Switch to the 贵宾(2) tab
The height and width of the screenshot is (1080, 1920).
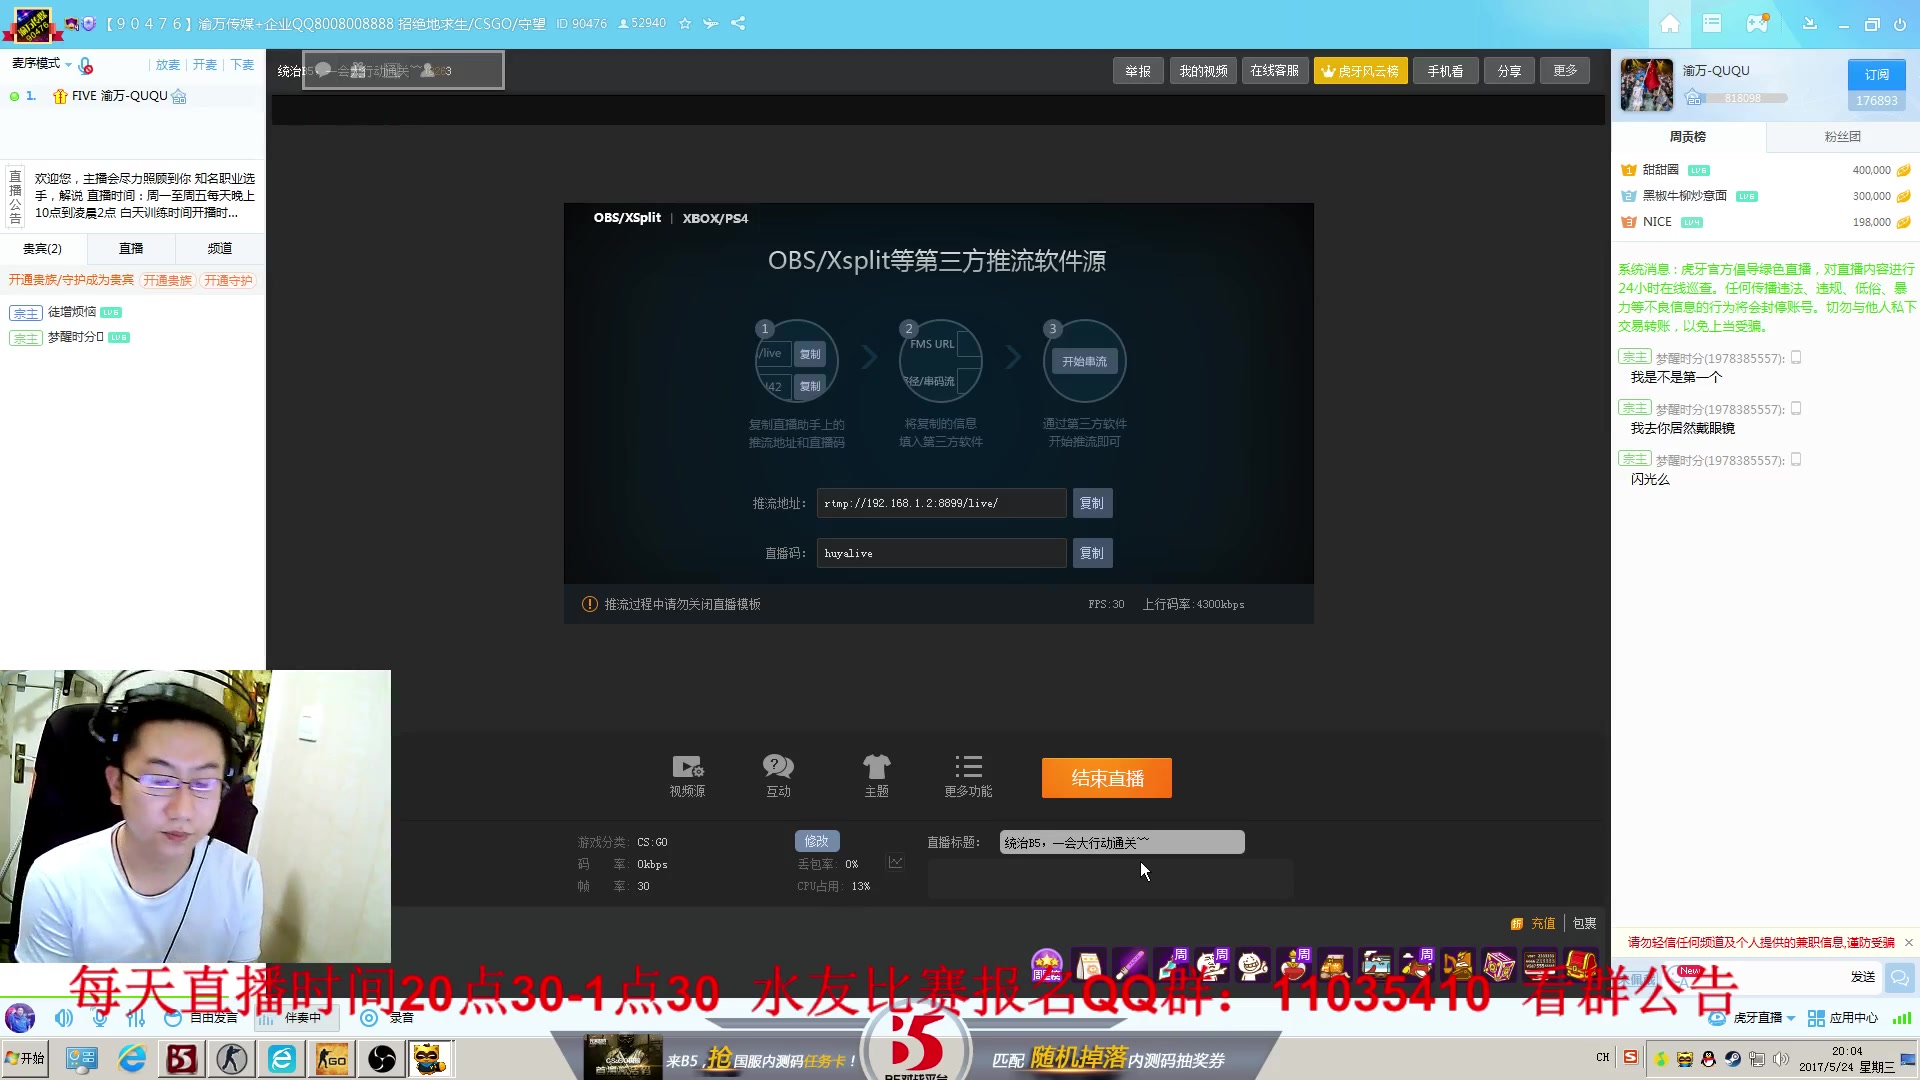click(43, 249)
